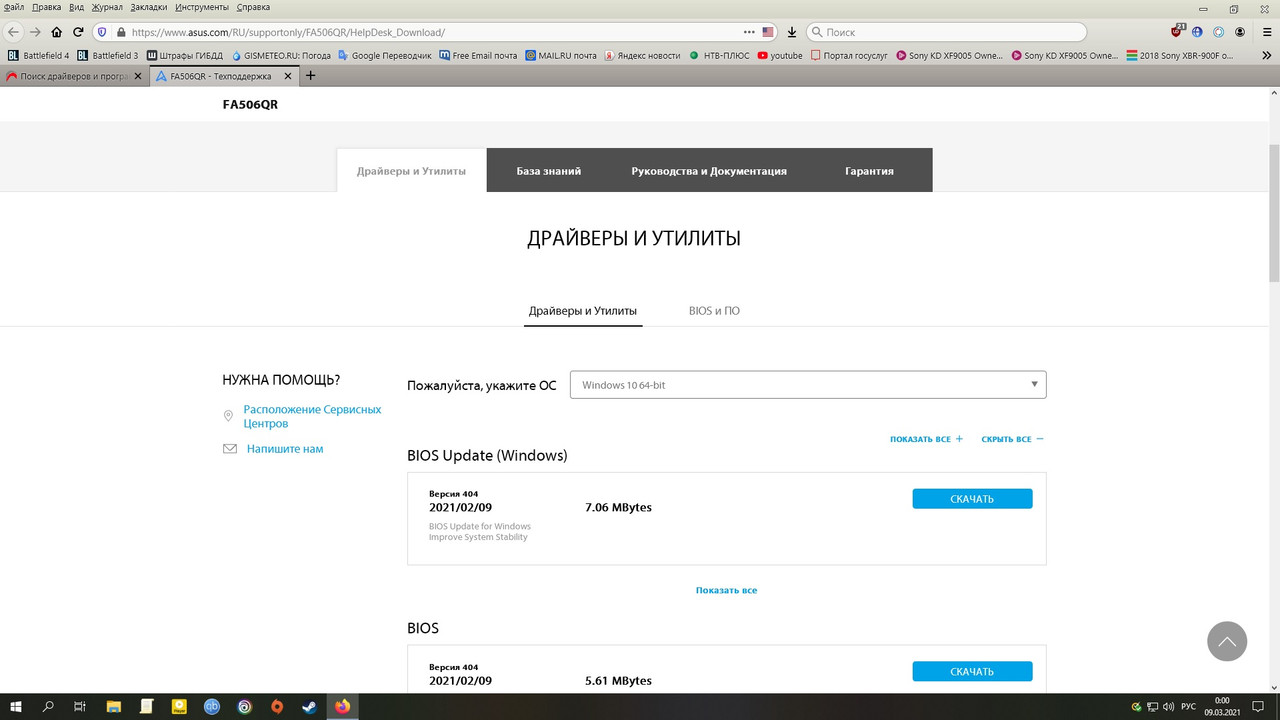
Task: Go back to the previous page
Action: point(15,32)
